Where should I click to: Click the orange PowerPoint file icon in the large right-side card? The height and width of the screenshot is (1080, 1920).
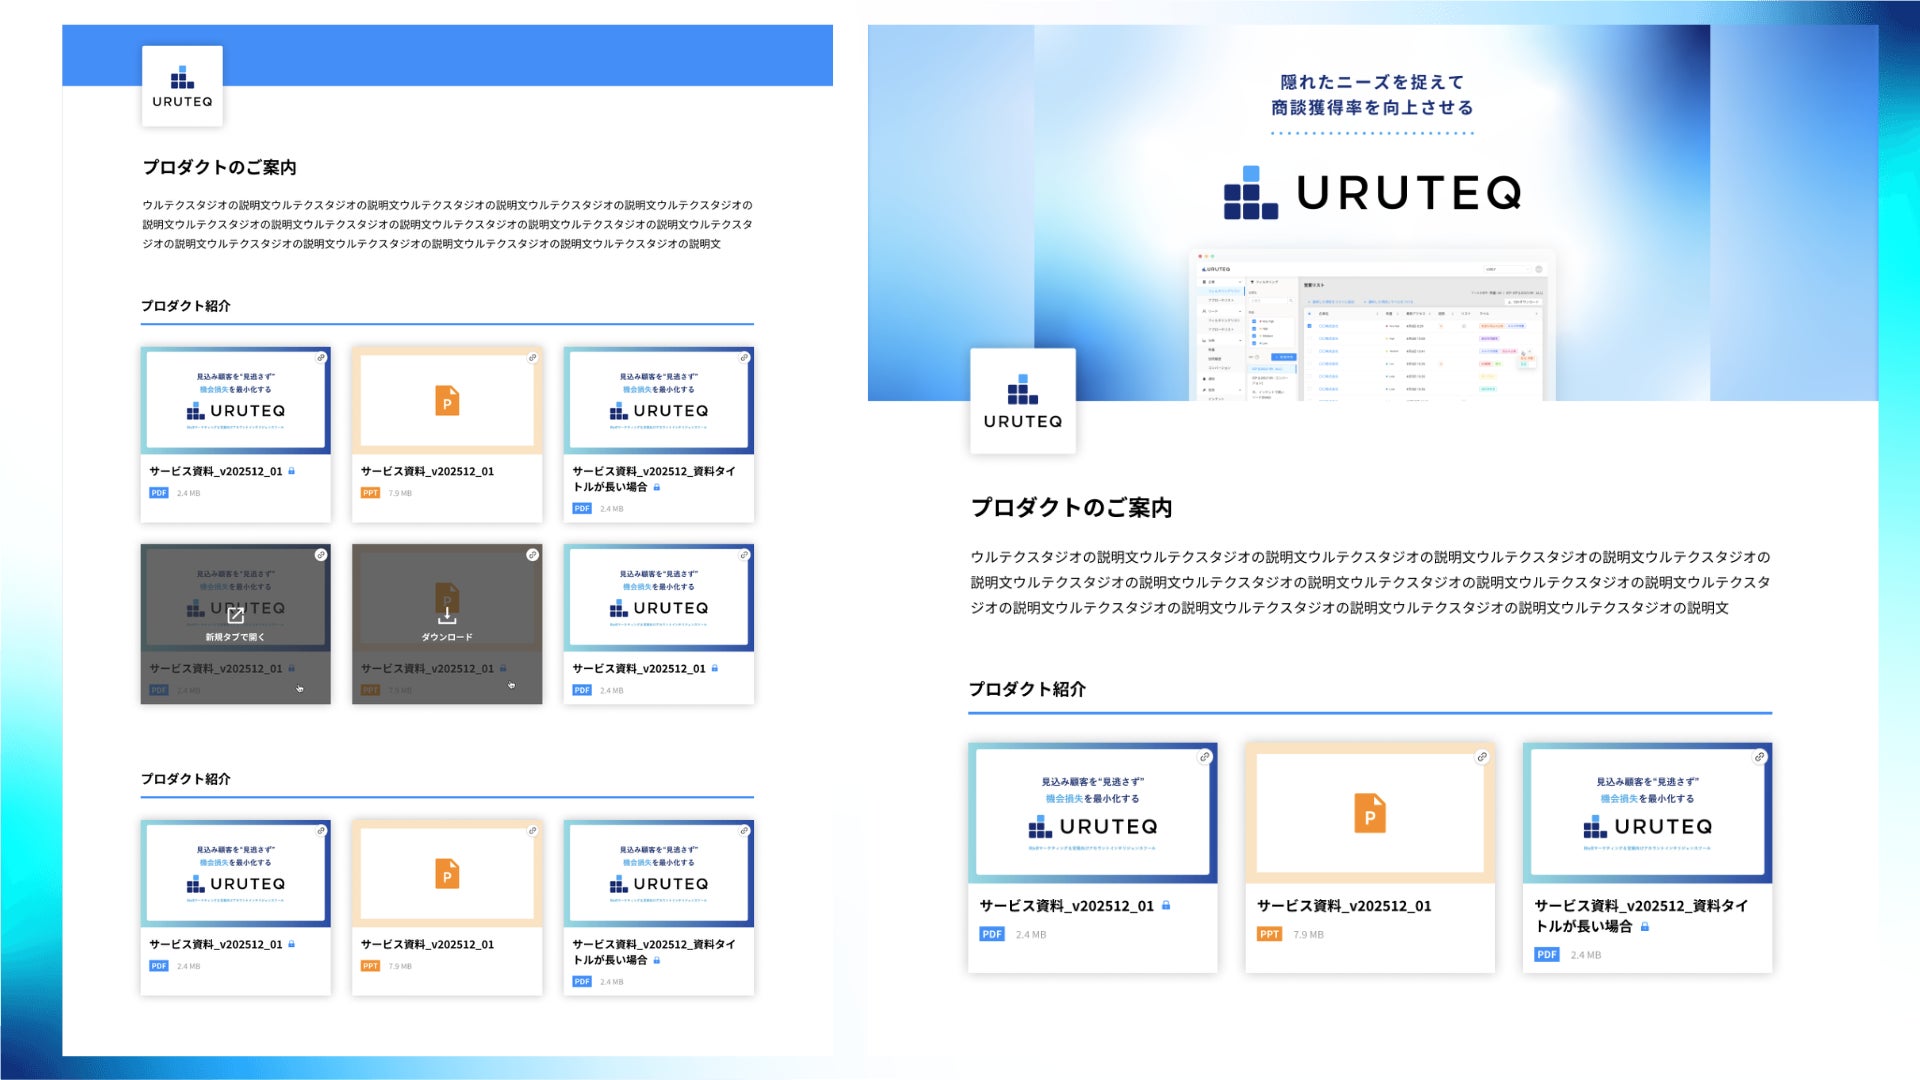[1369, 813]
